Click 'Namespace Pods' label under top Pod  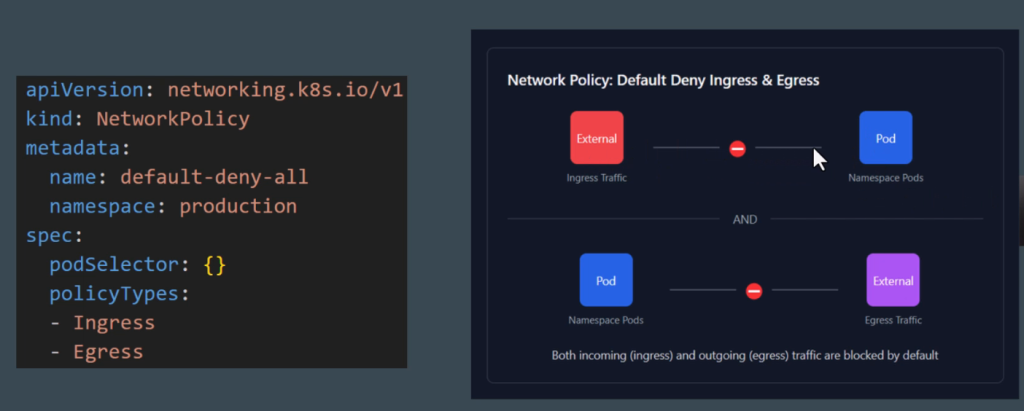pos(885,178)
